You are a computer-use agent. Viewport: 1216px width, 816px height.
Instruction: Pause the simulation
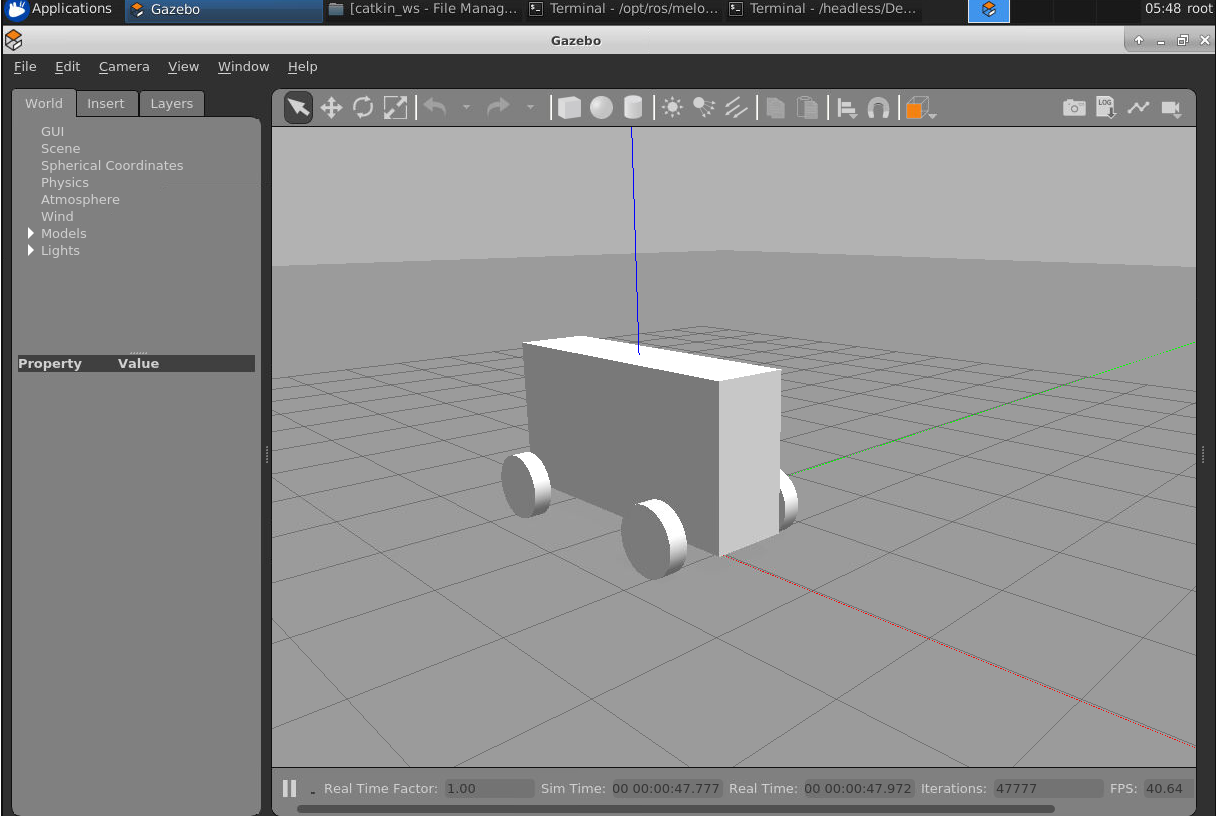pyautogui.click(x=289, y=788)
